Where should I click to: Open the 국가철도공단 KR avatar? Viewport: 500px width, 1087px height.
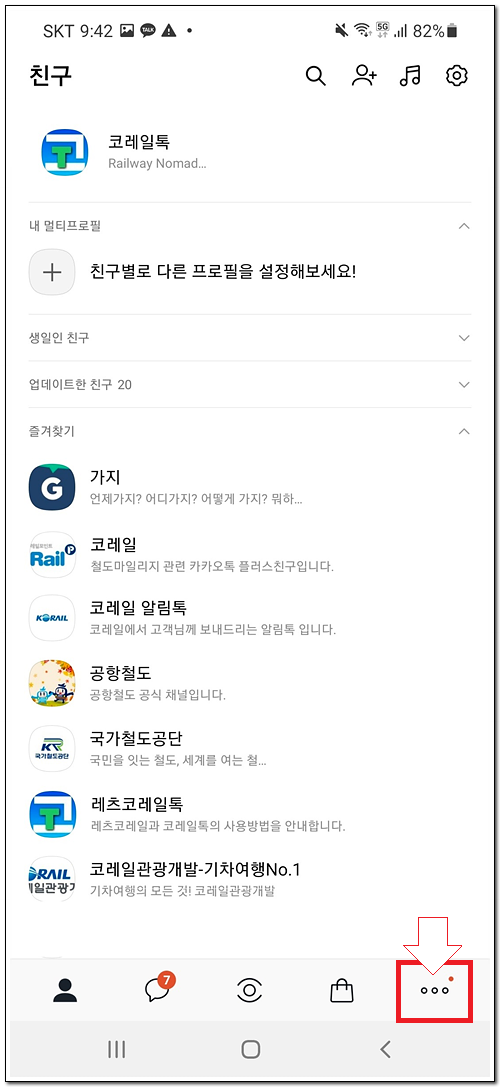coord(52,748)
